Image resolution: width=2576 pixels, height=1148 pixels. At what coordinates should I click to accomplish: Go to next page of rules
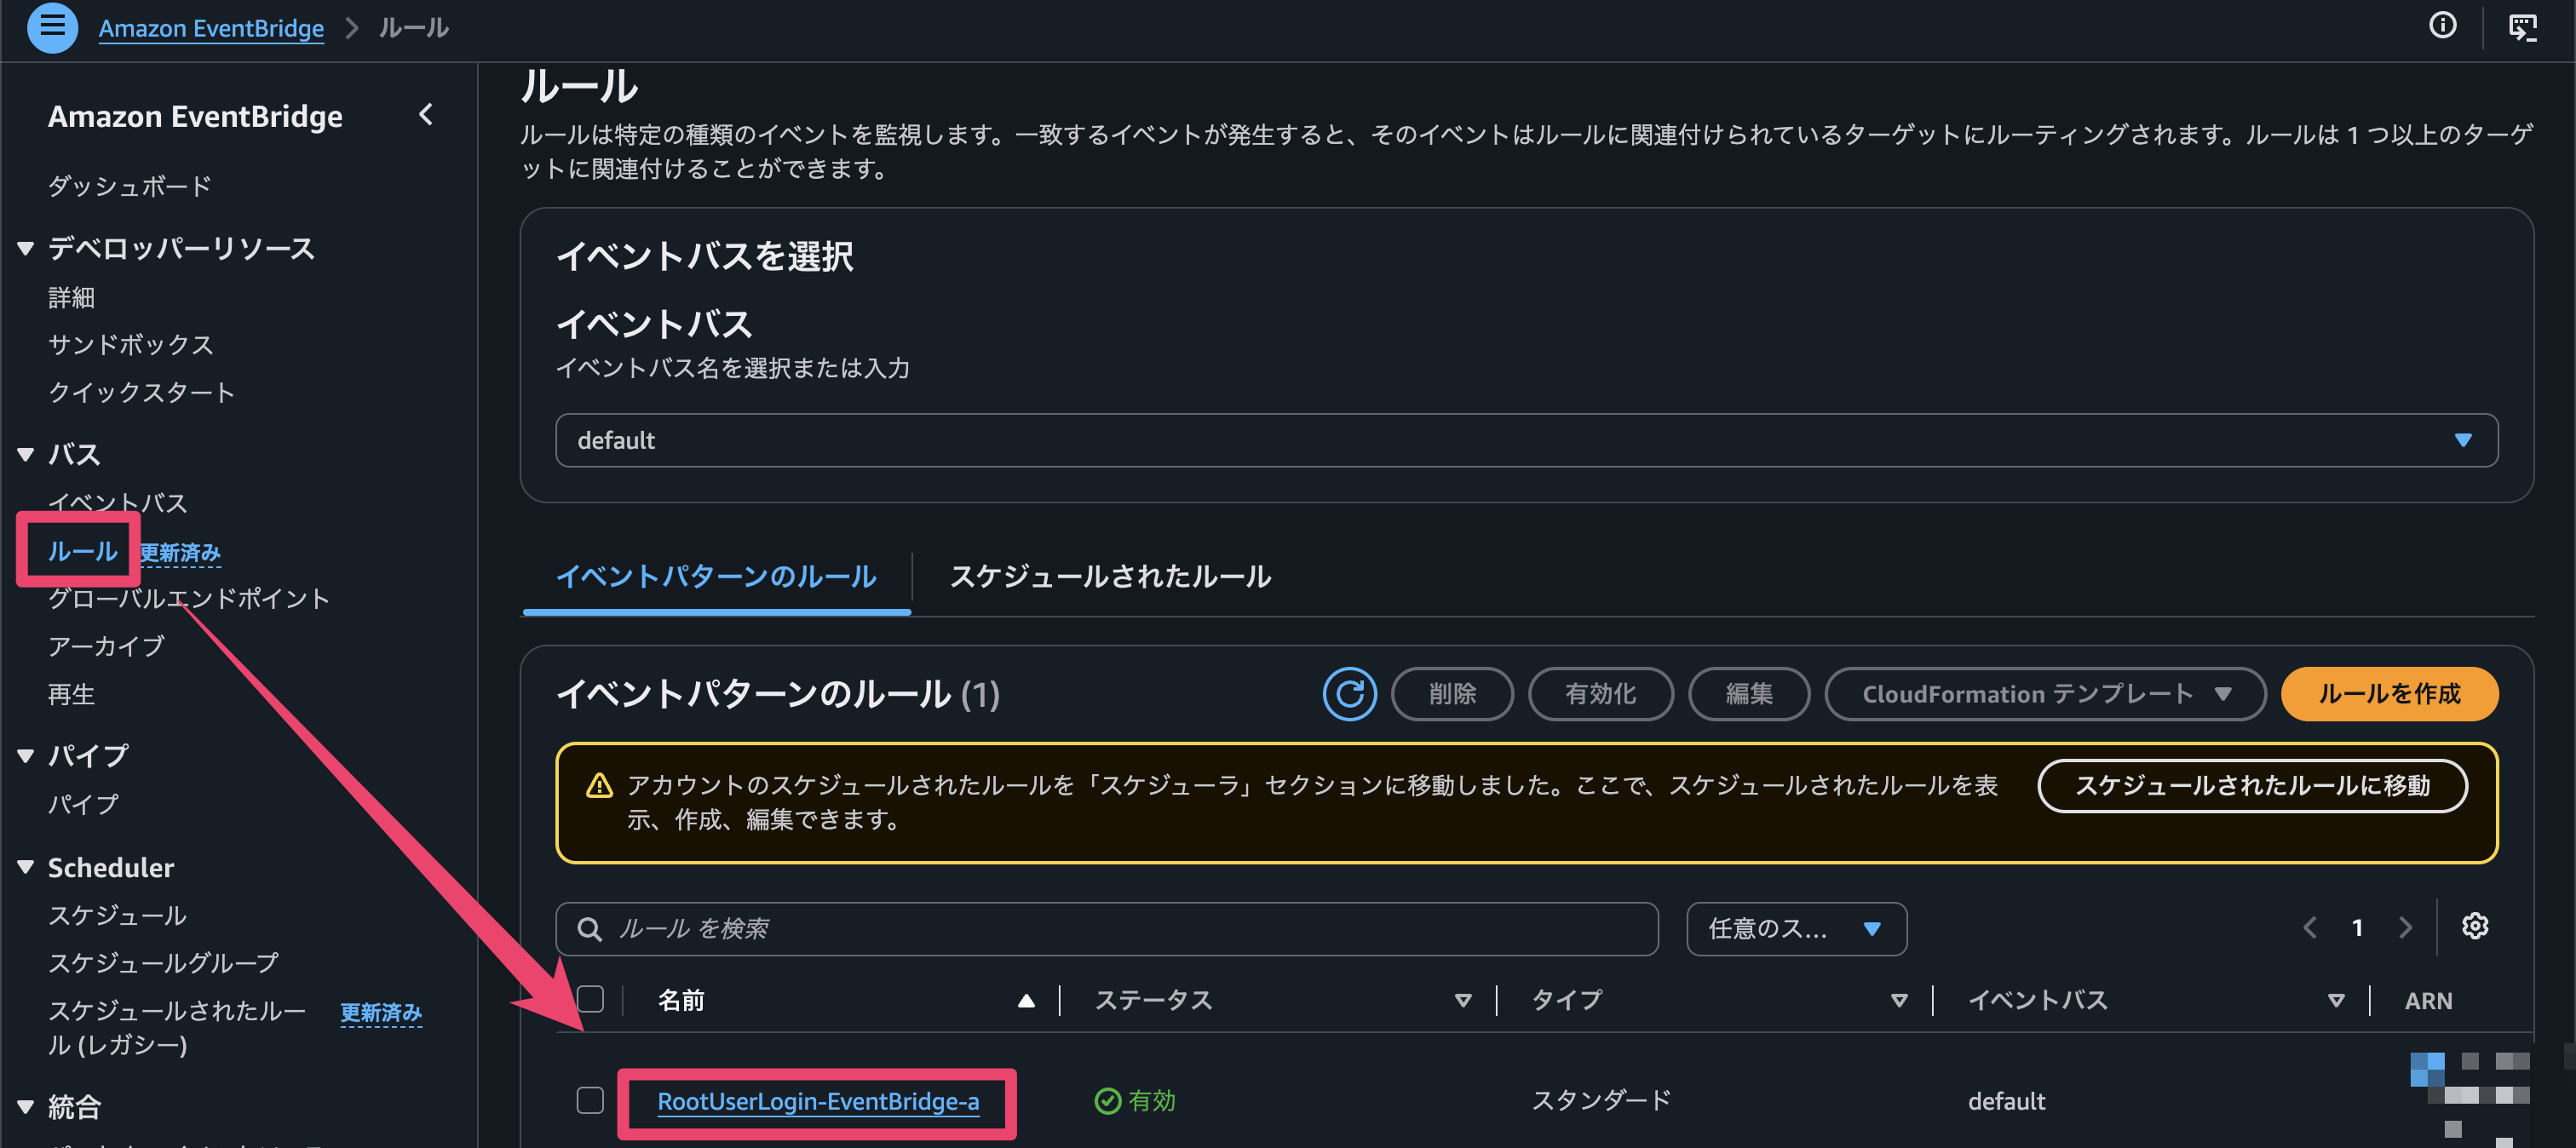[2405, 928]
